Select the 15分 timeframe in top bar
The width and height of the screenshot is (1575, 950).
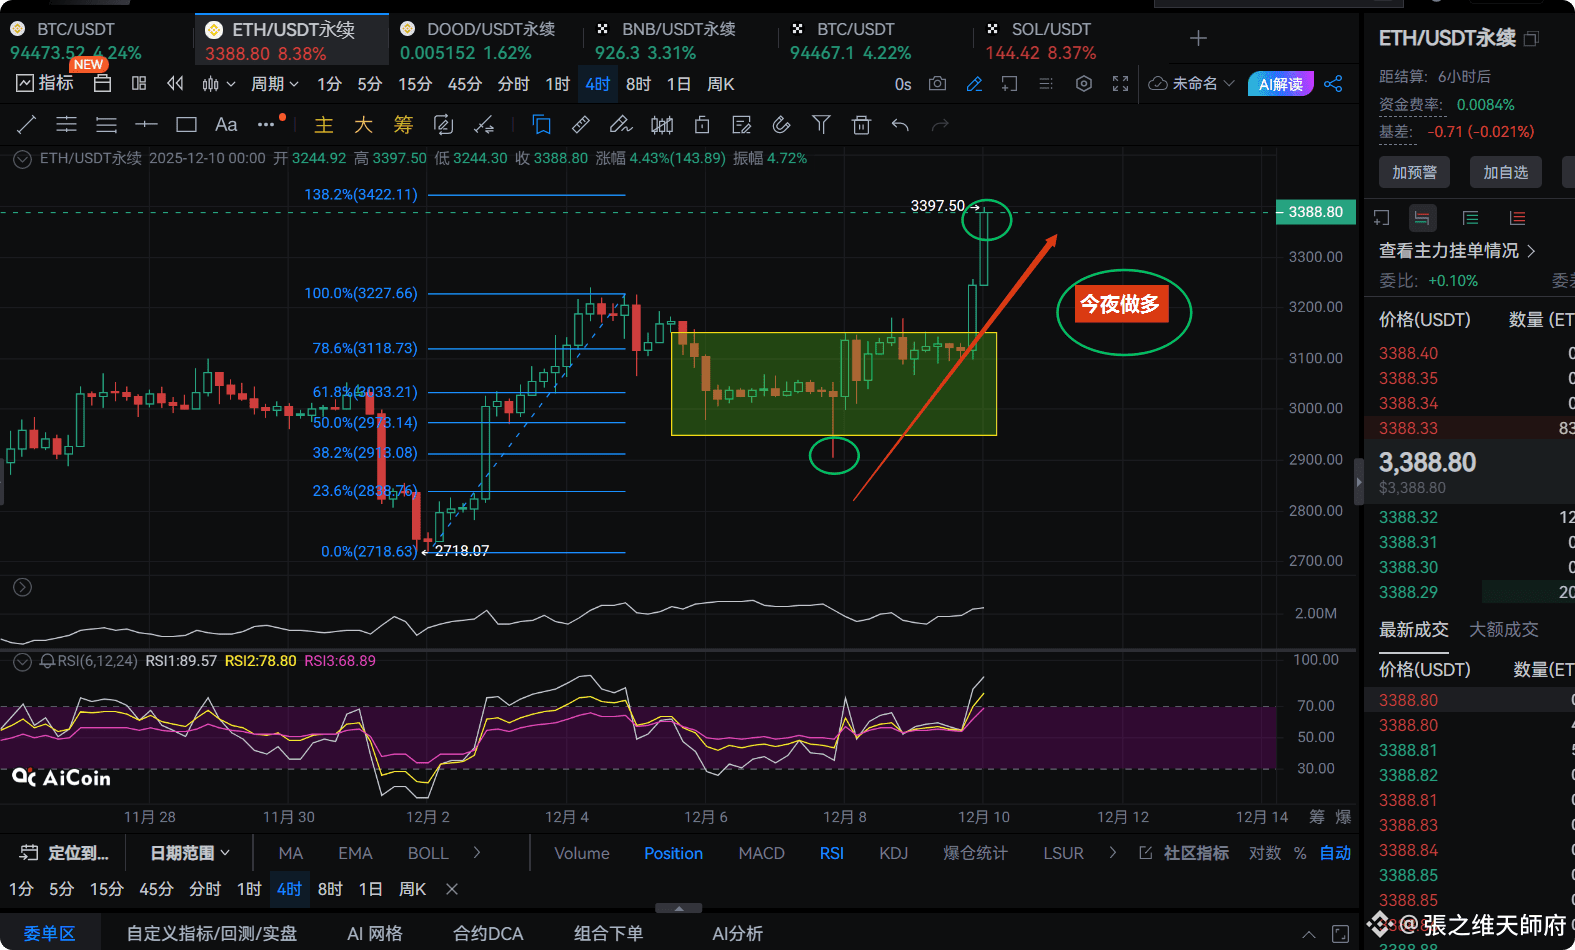415,84
